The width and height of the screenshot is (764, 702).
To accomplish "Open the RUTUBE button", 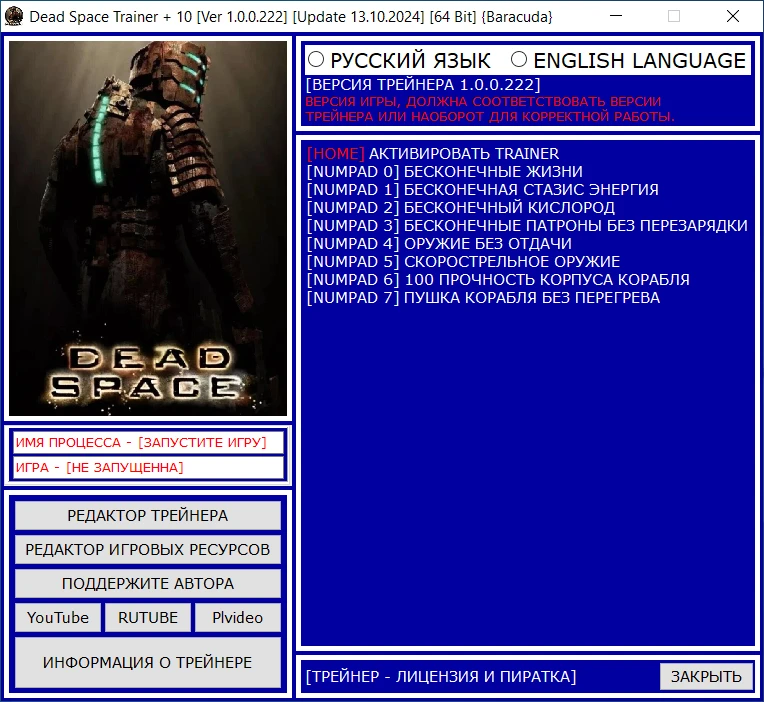I will [148, 618].
